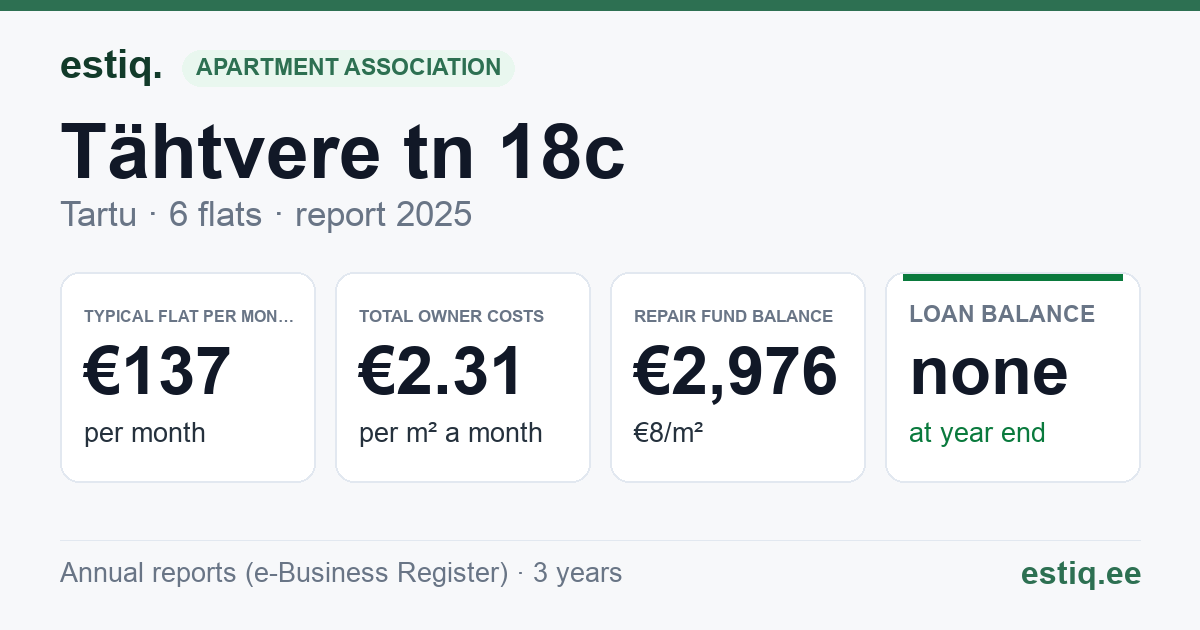Click the €137 value
Viewport: 1200px width, 630px height.
[158, 372]
